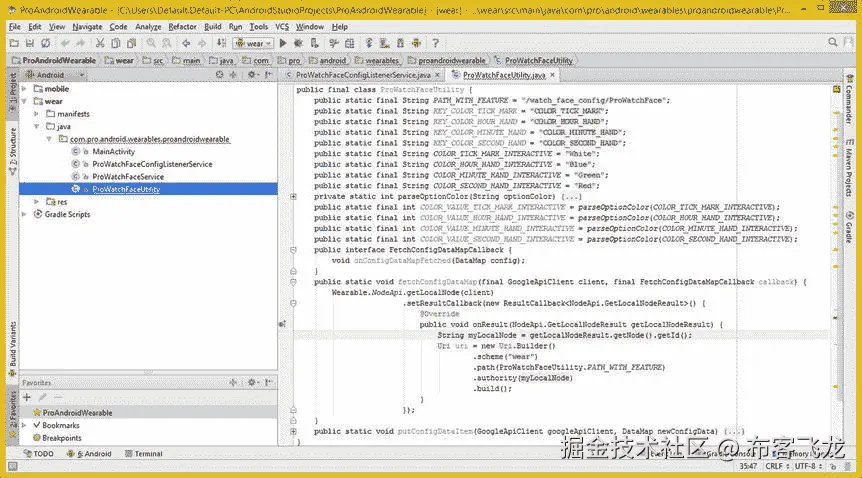Open the Analyze menu
This screenshot has height=478, width=862.
(148, 26)
